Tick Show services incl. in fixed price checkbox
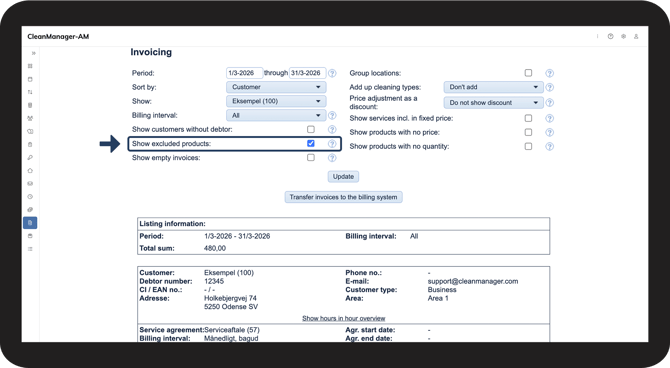 [528, 118]
